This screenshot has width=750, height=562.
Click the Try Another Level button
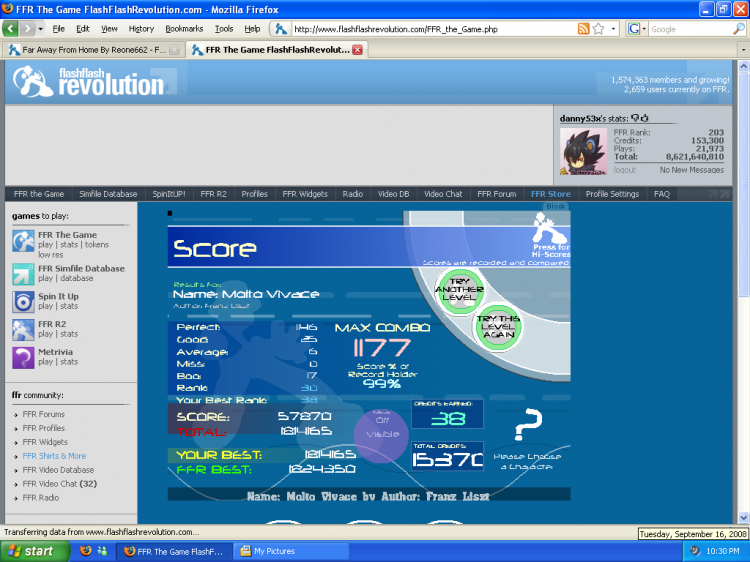[x=459, y=290]
